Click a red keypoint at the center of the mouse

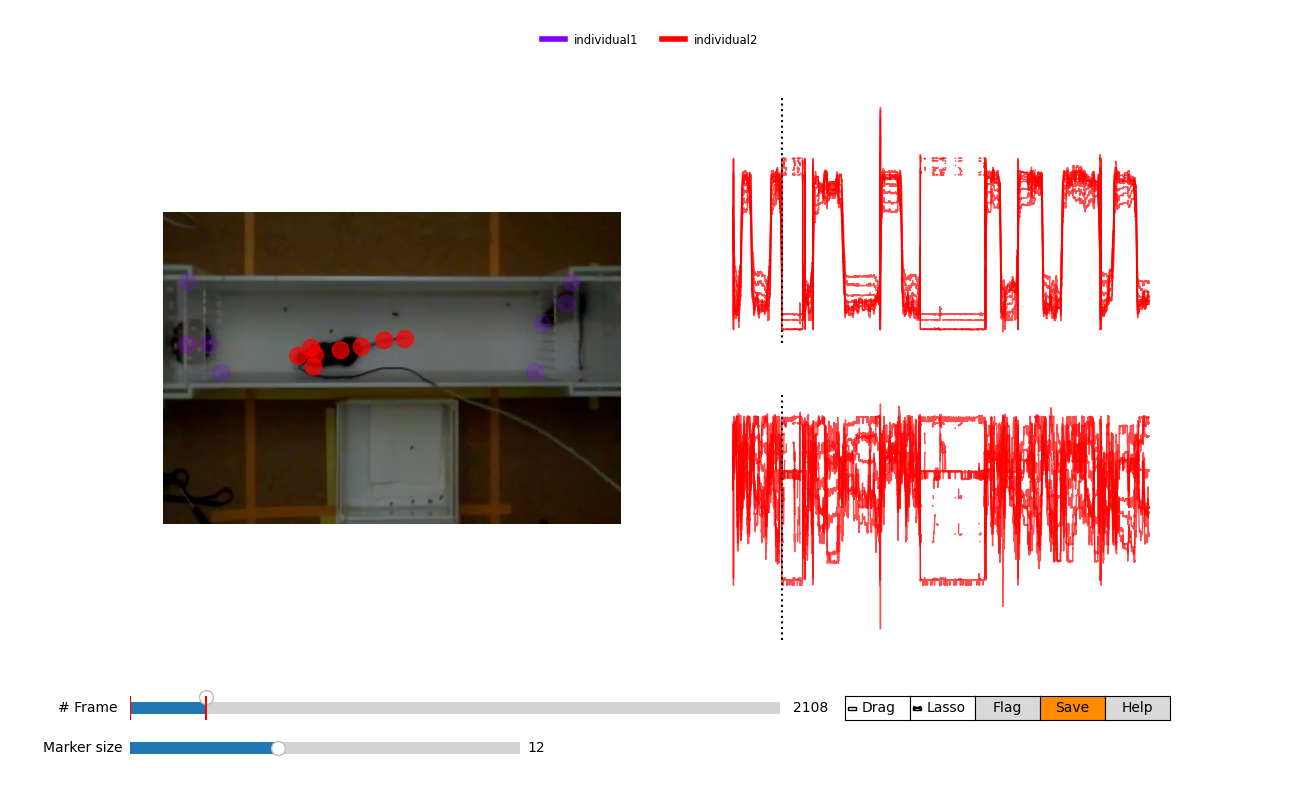click(343, 350)
